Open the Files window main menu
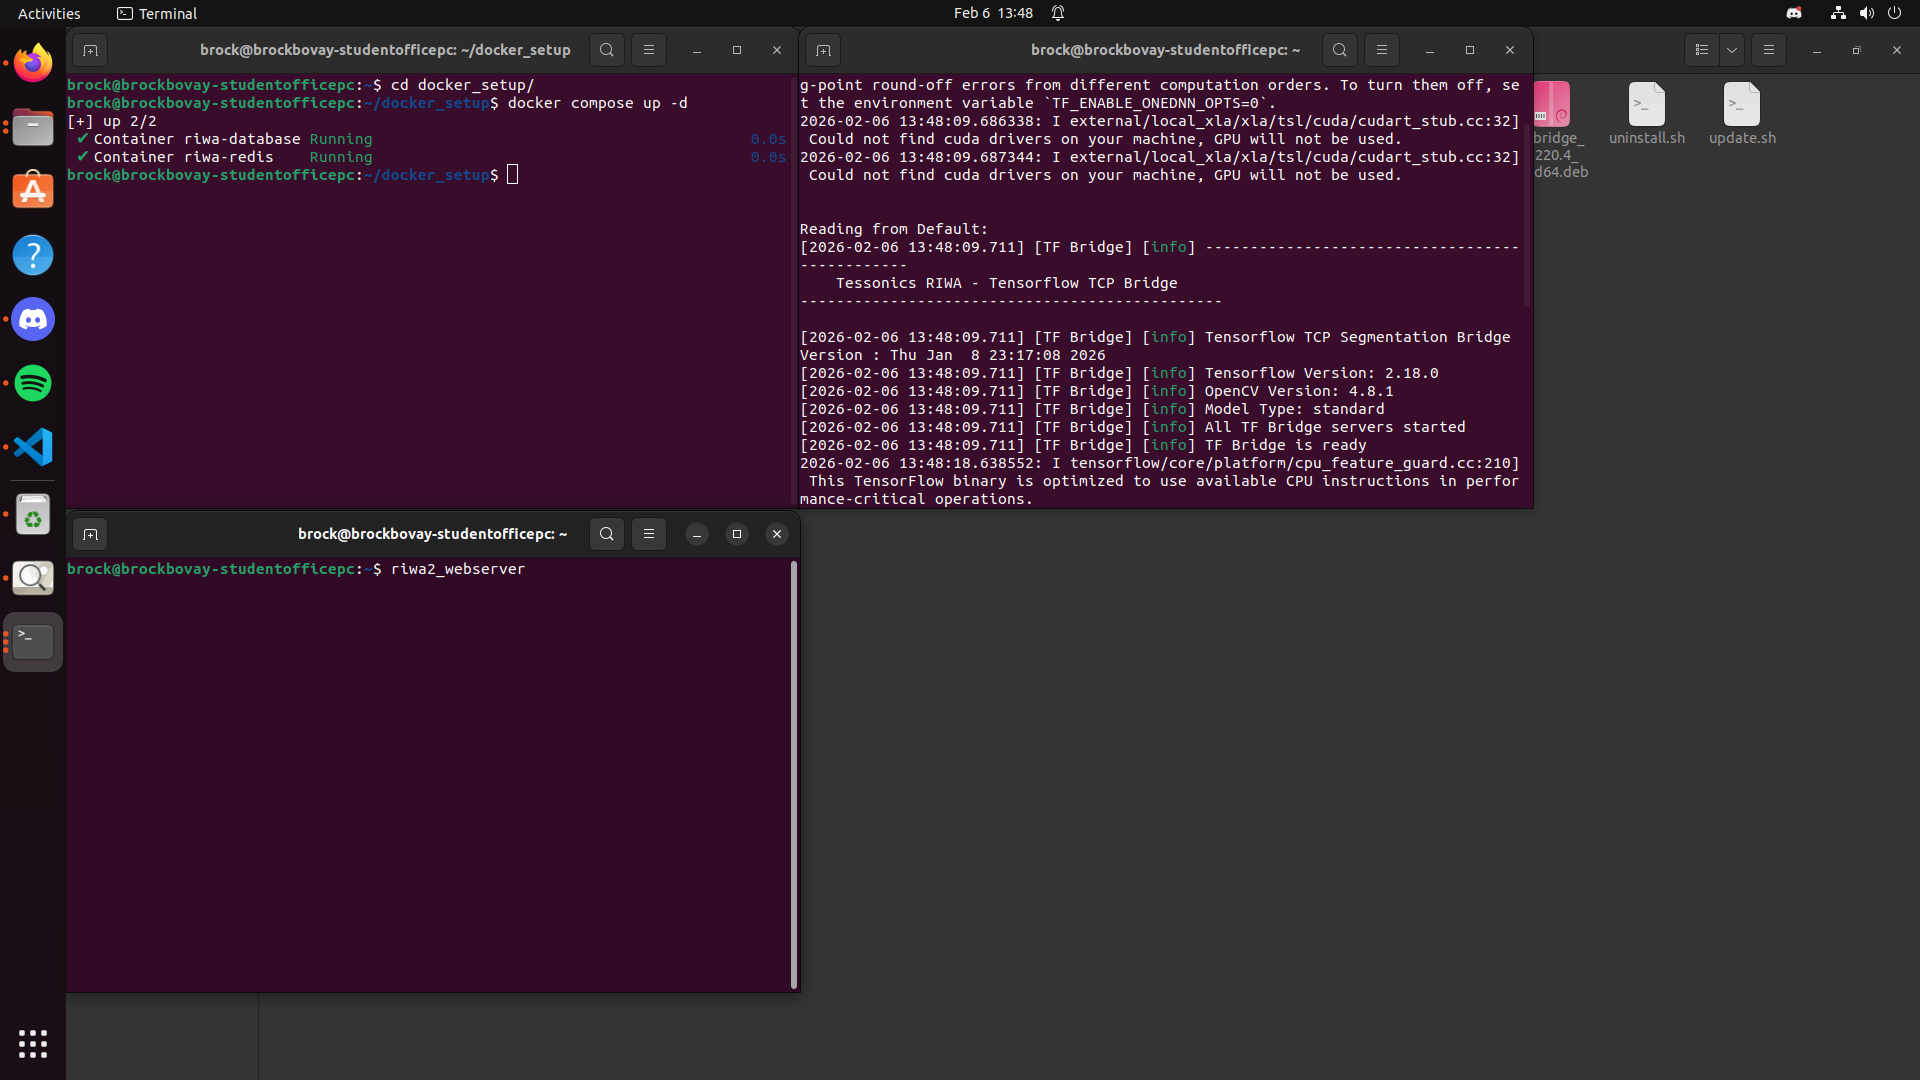The width and height of the screenshot is (1920, 1080). click(1769, 50)
